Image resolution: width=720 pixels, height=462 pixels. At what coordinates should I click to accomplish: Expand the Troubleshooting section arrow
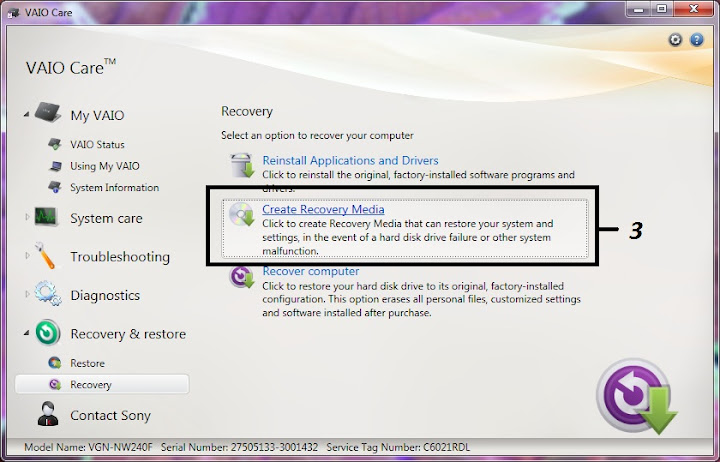coord(27,255)
